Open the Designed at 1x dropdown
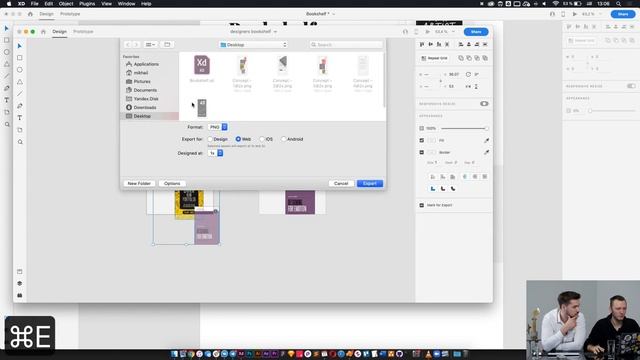This screenshot has width=640, height=360. click(x=216, y=153)
